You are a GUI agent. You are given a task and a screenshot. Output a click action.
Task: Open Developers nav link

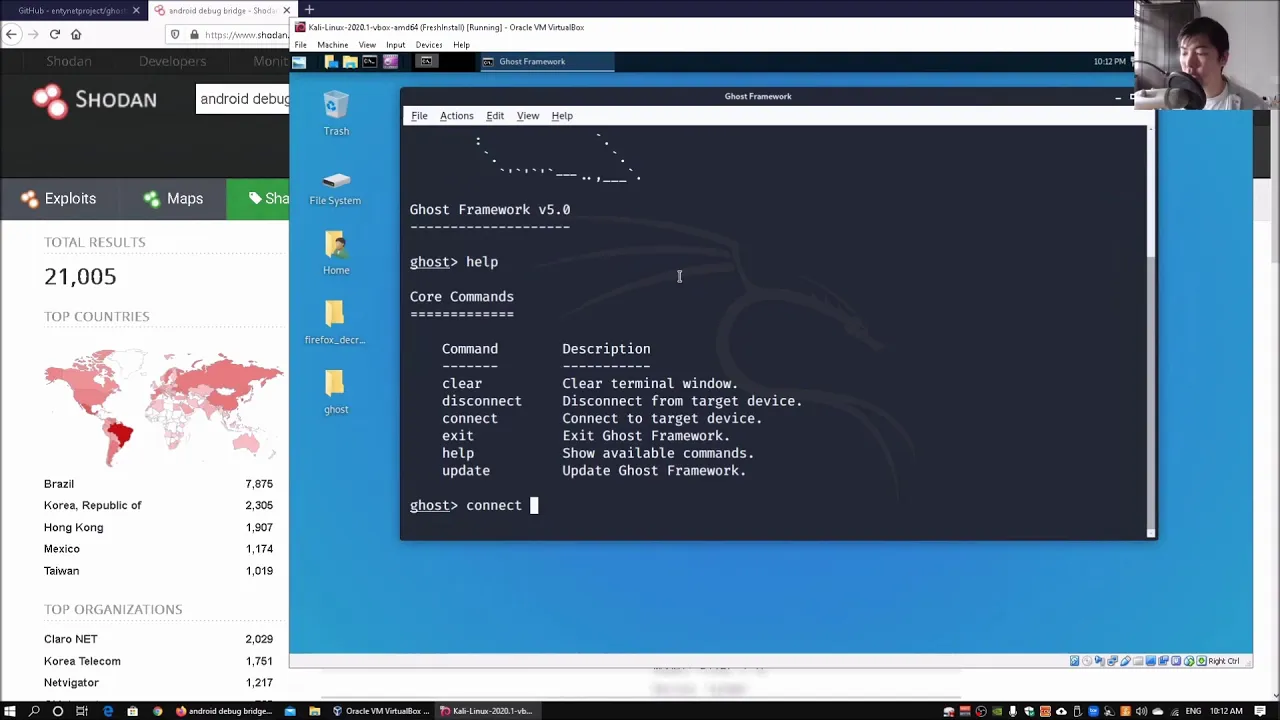click(172, 62)
